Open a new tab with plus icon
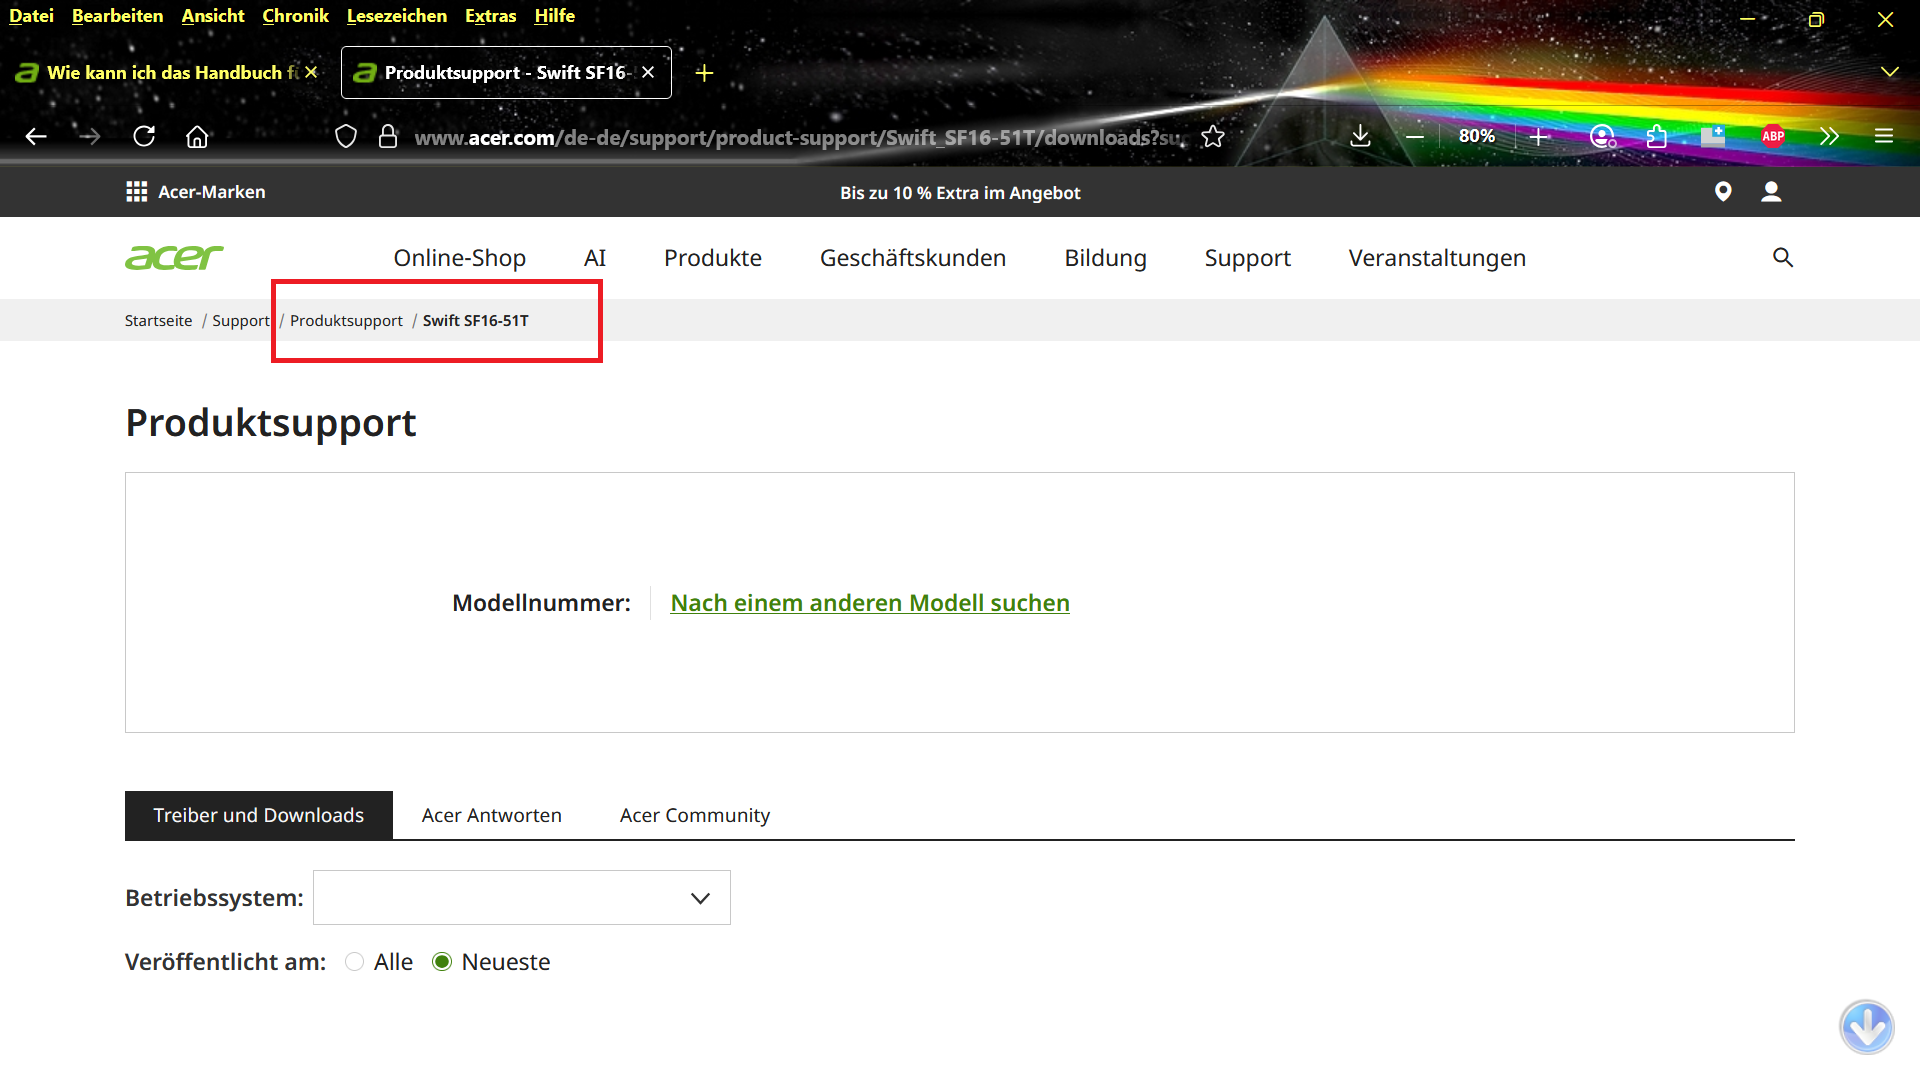The width and height of the screenshot is (1920, 1080). 704,73
